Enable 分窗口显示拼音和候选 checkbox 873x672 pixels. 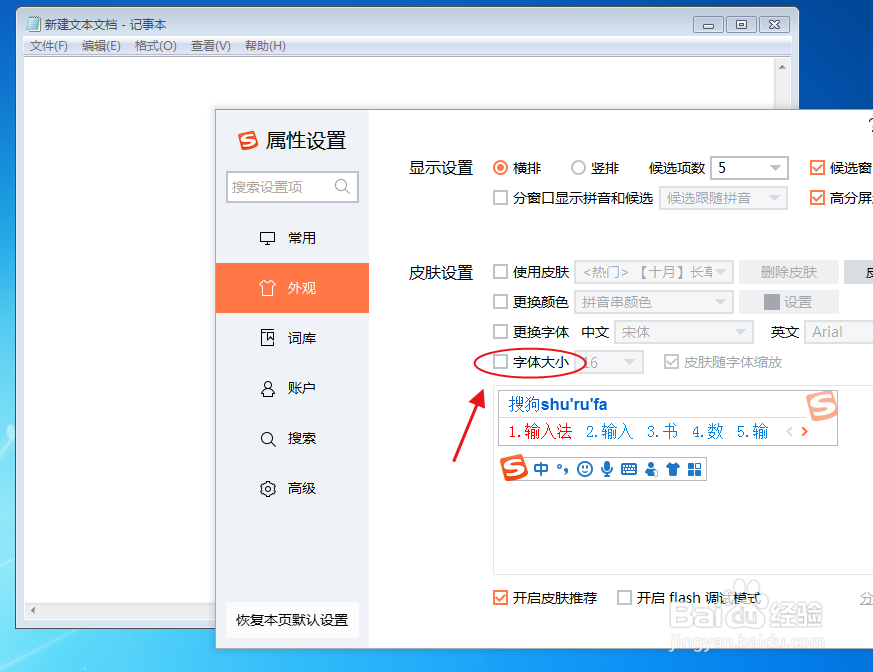[x=501, y=198]
